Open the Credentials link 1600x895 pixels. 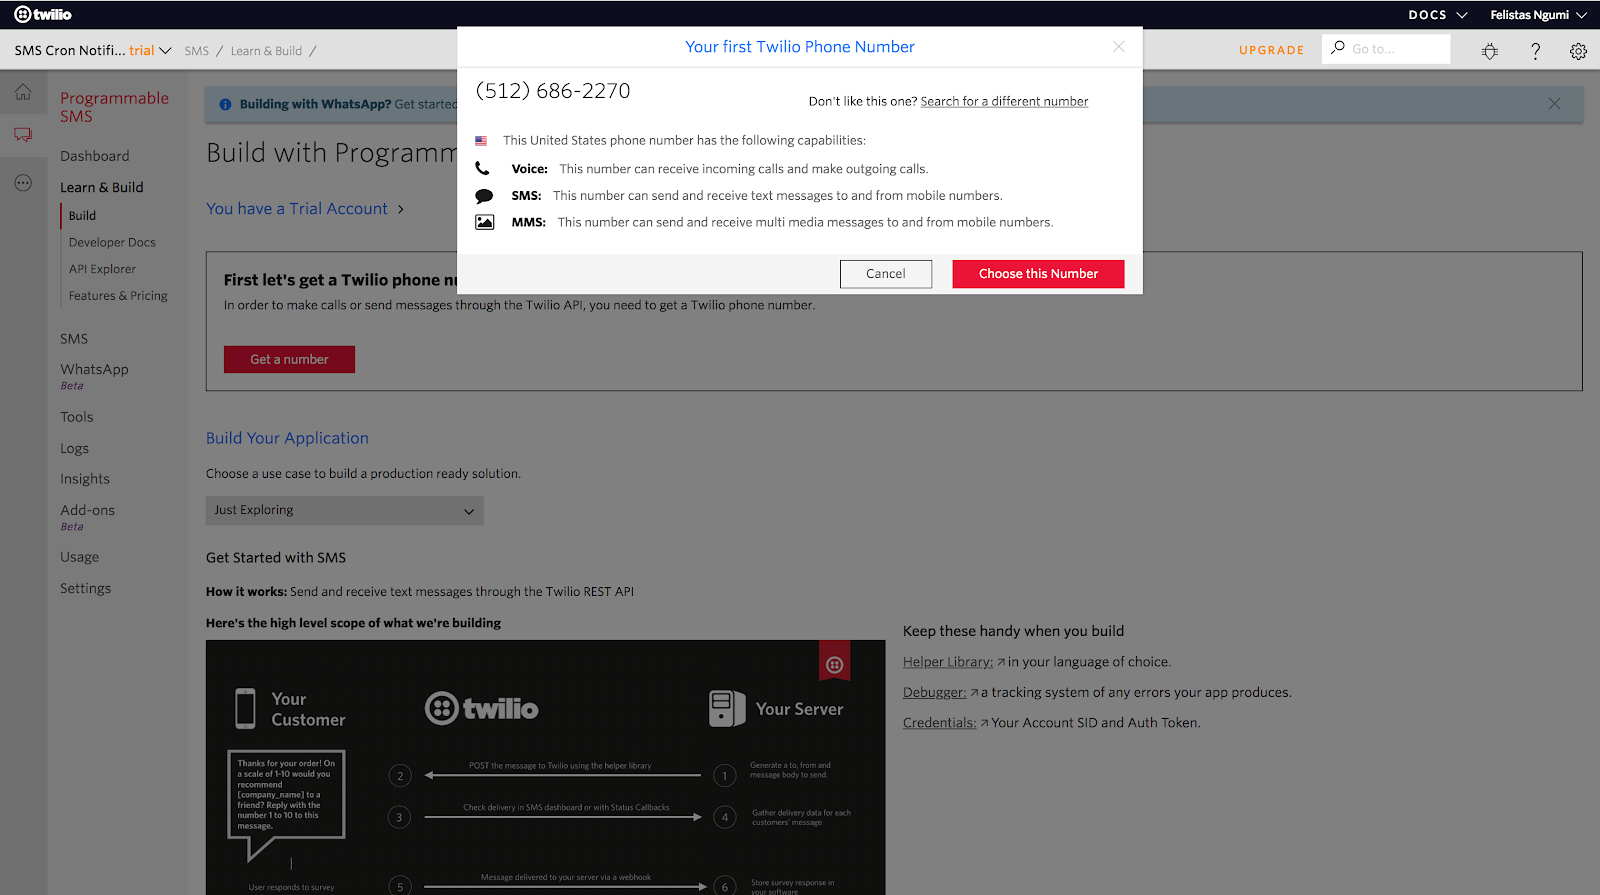click(939, 723)
